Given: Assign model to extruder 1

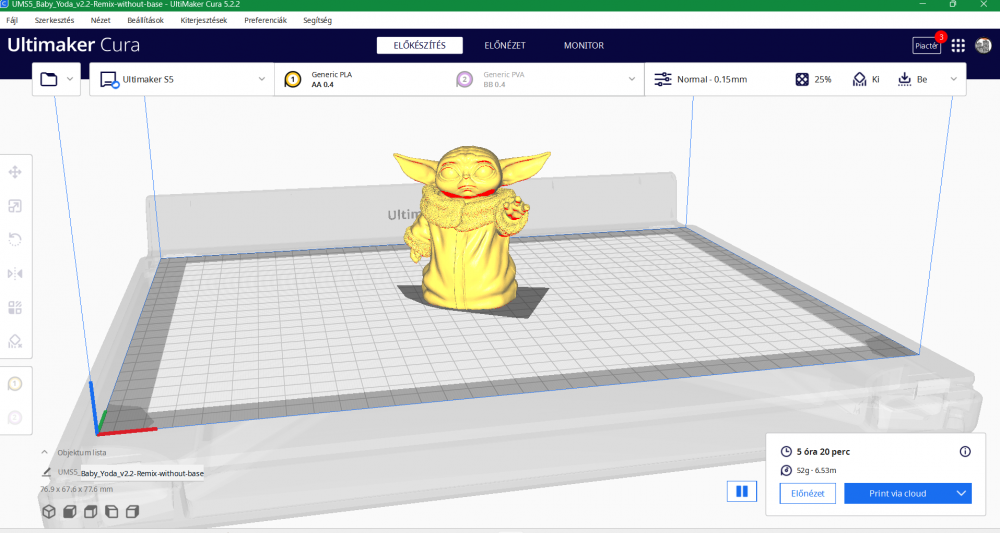Looking at the screenshot, I should [x=15, y=383].
